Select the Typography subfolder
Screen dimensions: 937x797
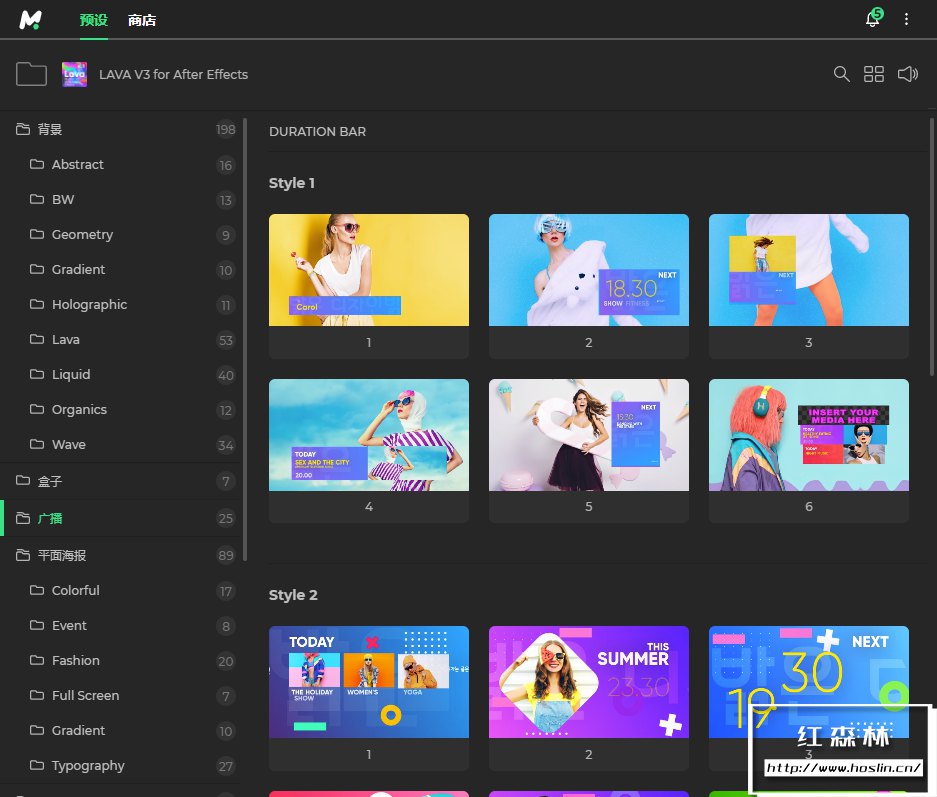point(88,765)
